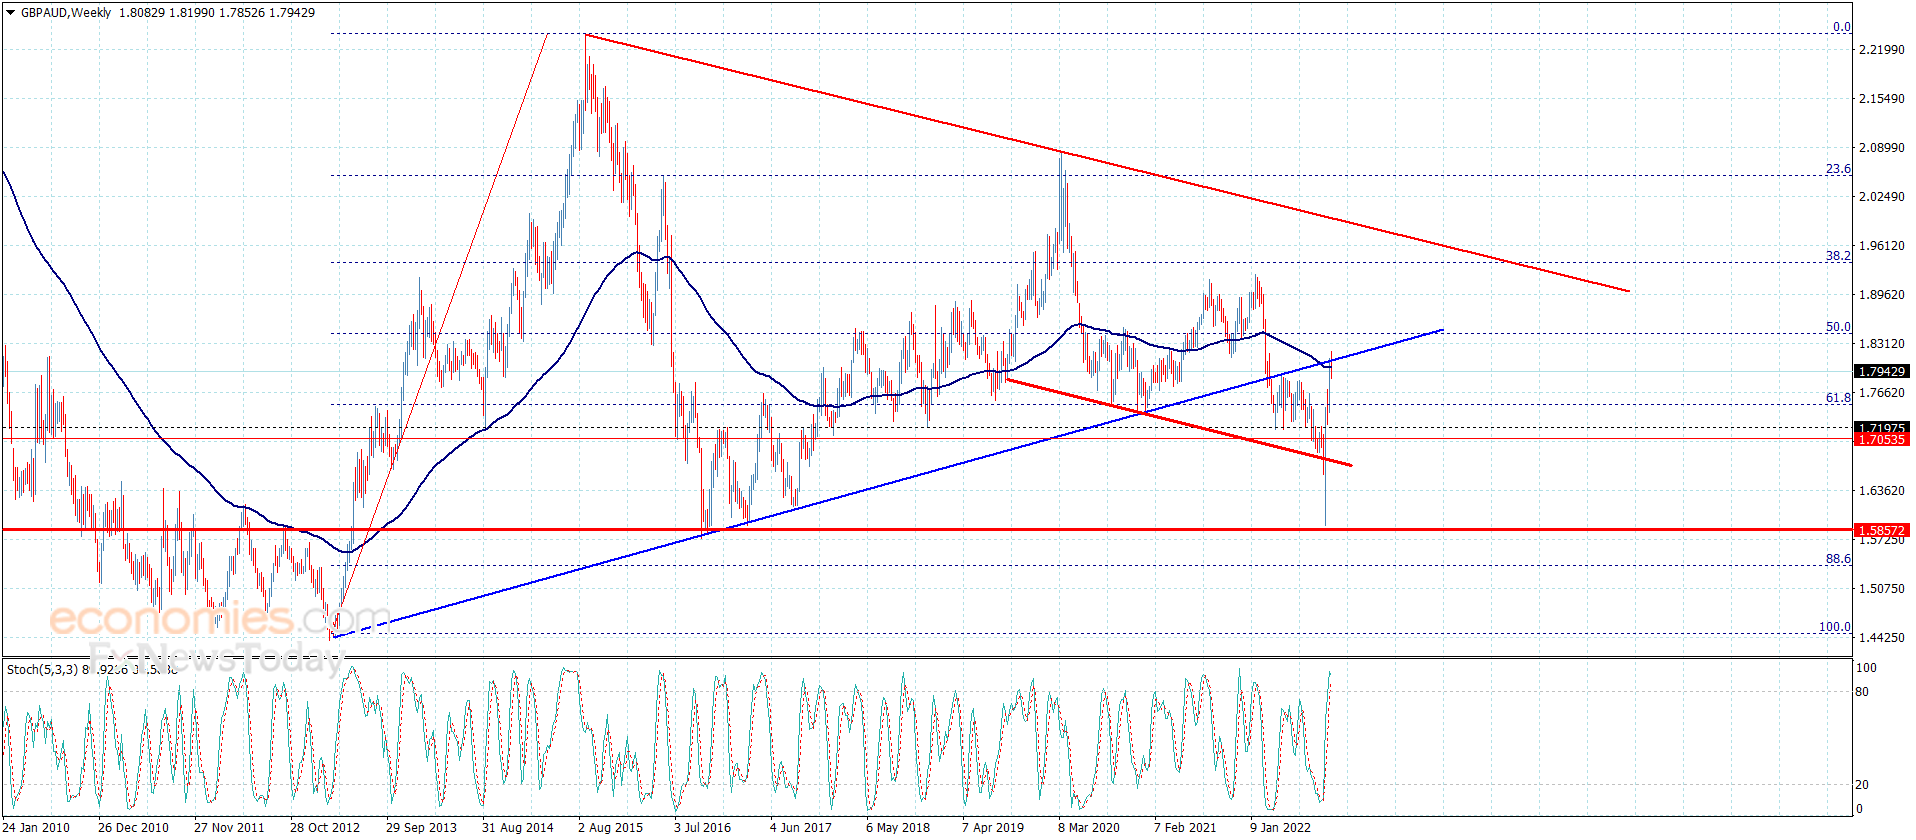Click the 6 May 2018 date label

[x=898, y=827]
